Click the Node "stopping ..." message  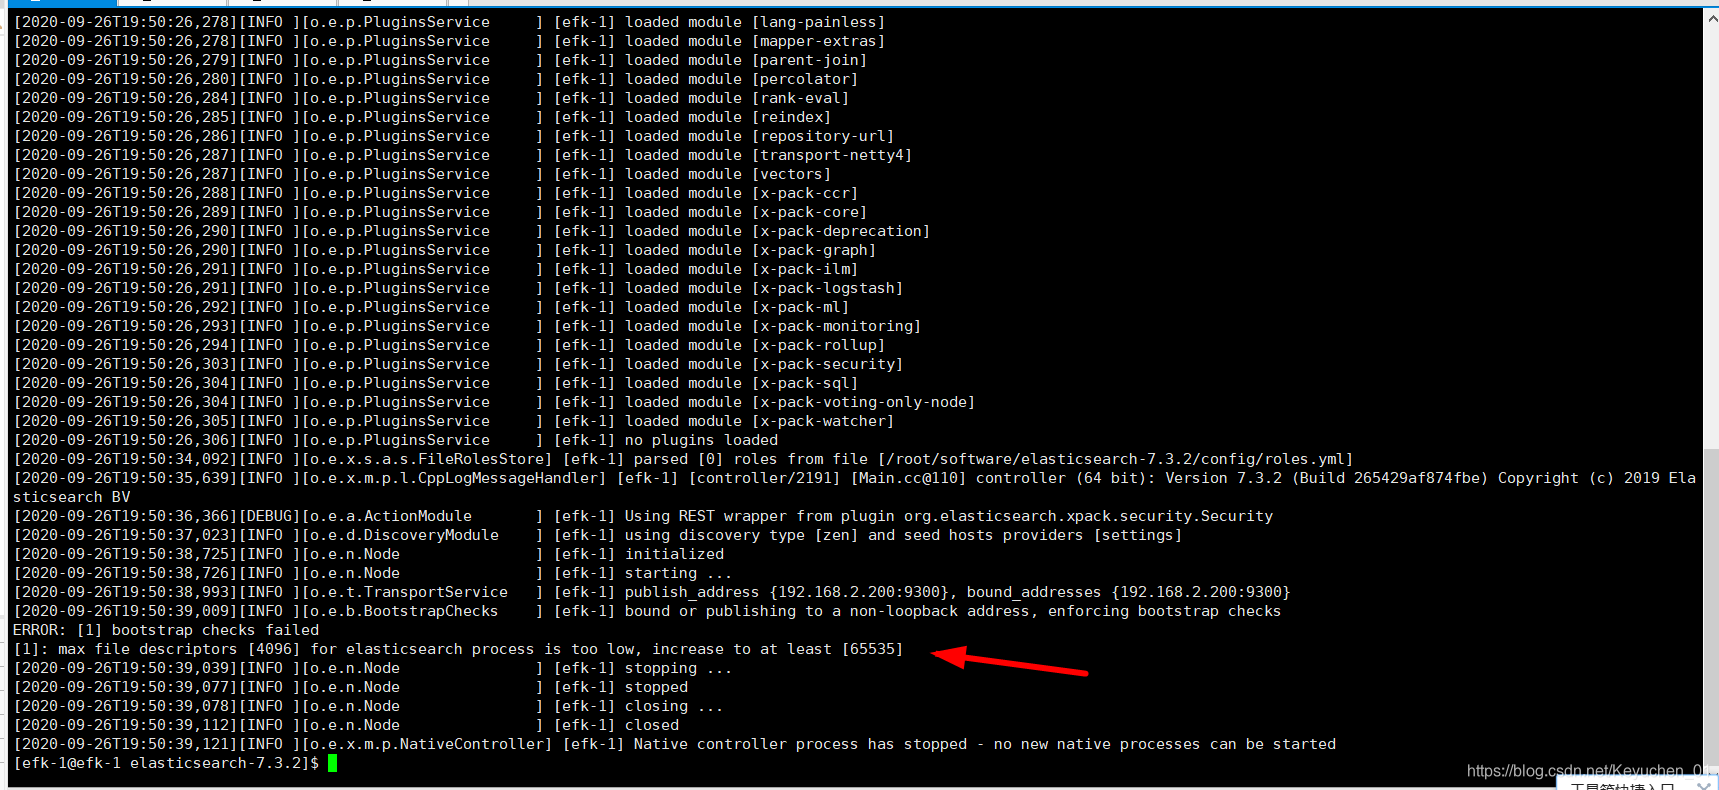tap(678, 668)
